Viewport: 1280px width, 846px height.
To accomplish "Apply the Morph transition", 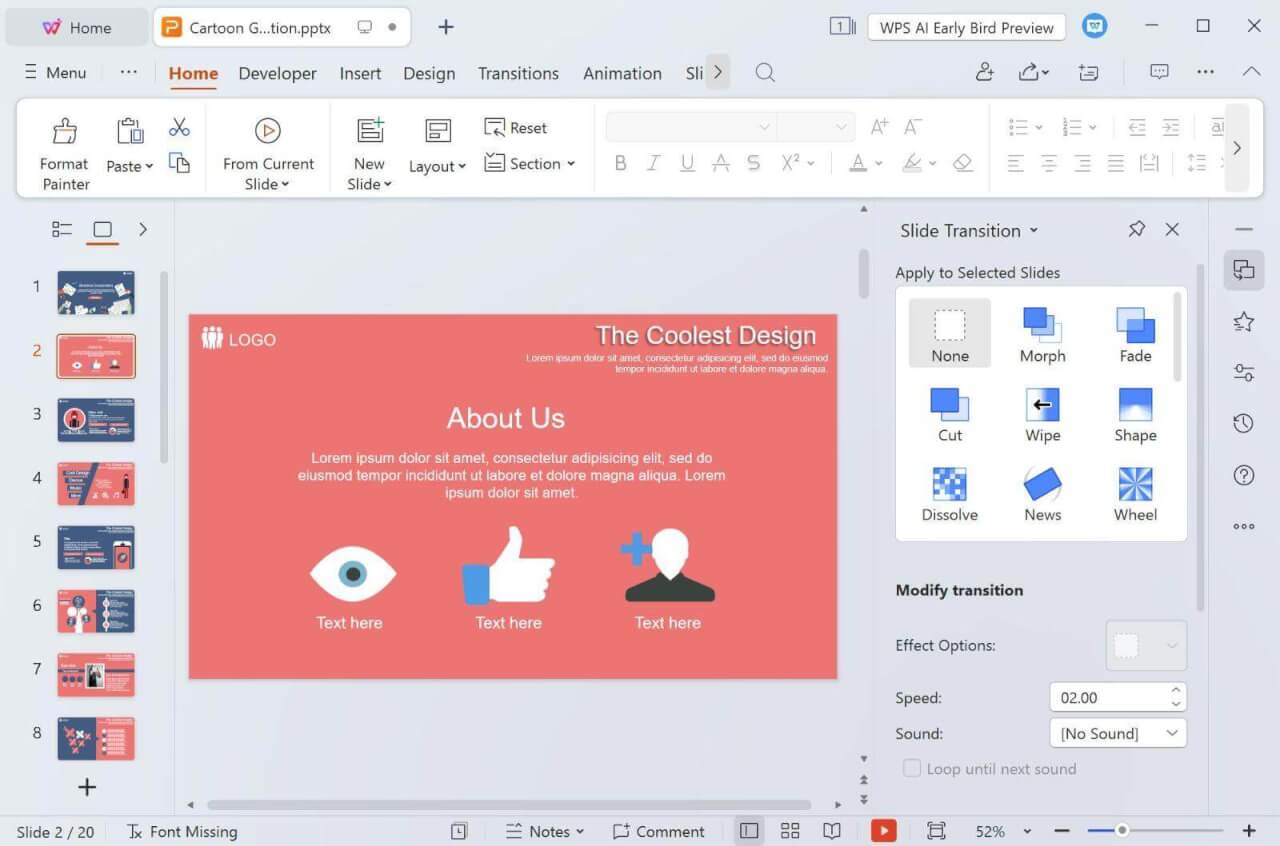I will 1041,333.
